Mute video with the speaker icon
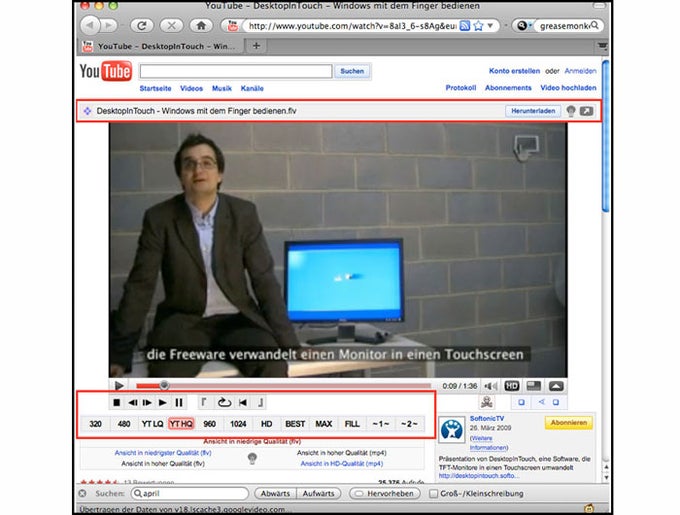Viewport: 680px width, 515px height. pyautogui.click(x=491, y=386)
